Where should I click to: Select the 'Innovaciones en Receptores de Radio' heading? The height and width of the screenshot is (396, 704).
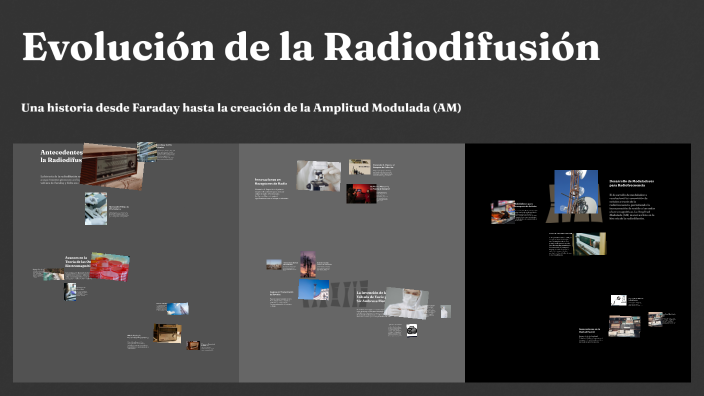[x=271, y=182]
